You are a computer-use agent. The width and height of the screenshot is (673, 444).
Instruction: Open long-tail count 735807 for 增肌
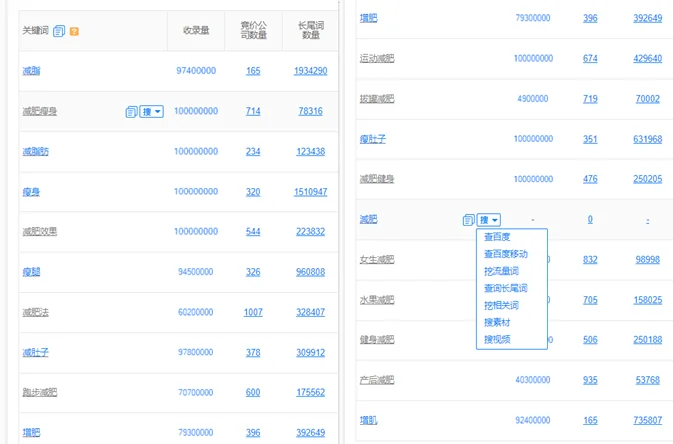[x=648, y=420]
